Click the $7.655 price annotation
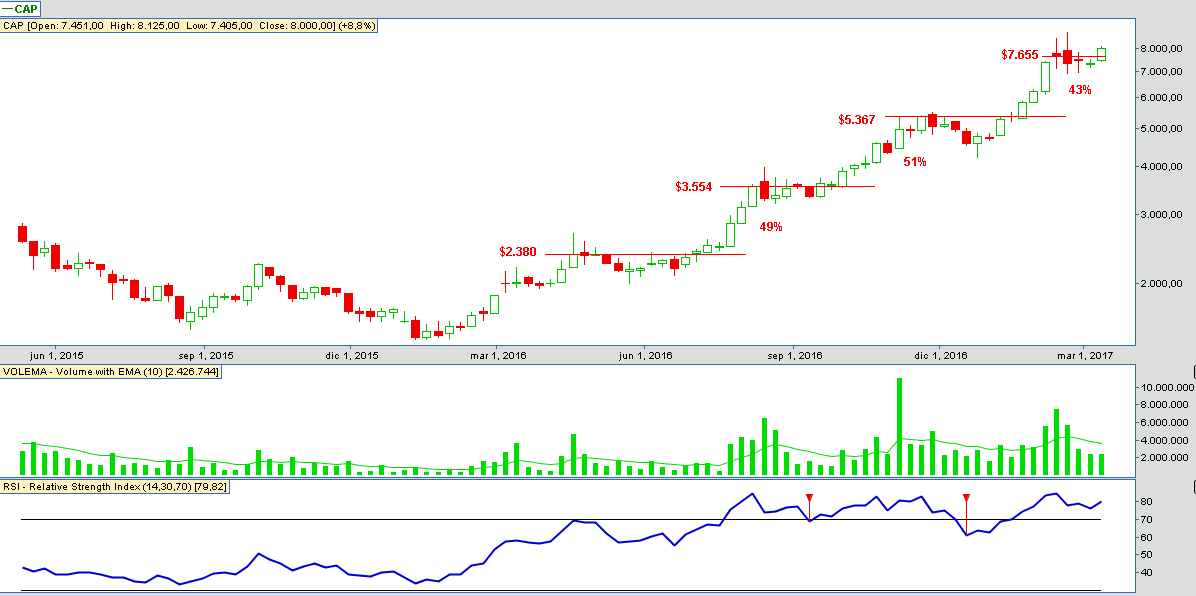Image resolution: width=1196 pixels, height=596 pixels. coord(1020,54)
